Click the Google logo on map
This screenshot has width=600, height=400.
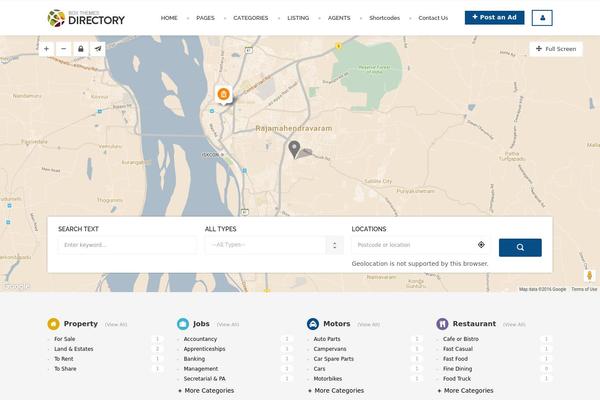[15, 286]
